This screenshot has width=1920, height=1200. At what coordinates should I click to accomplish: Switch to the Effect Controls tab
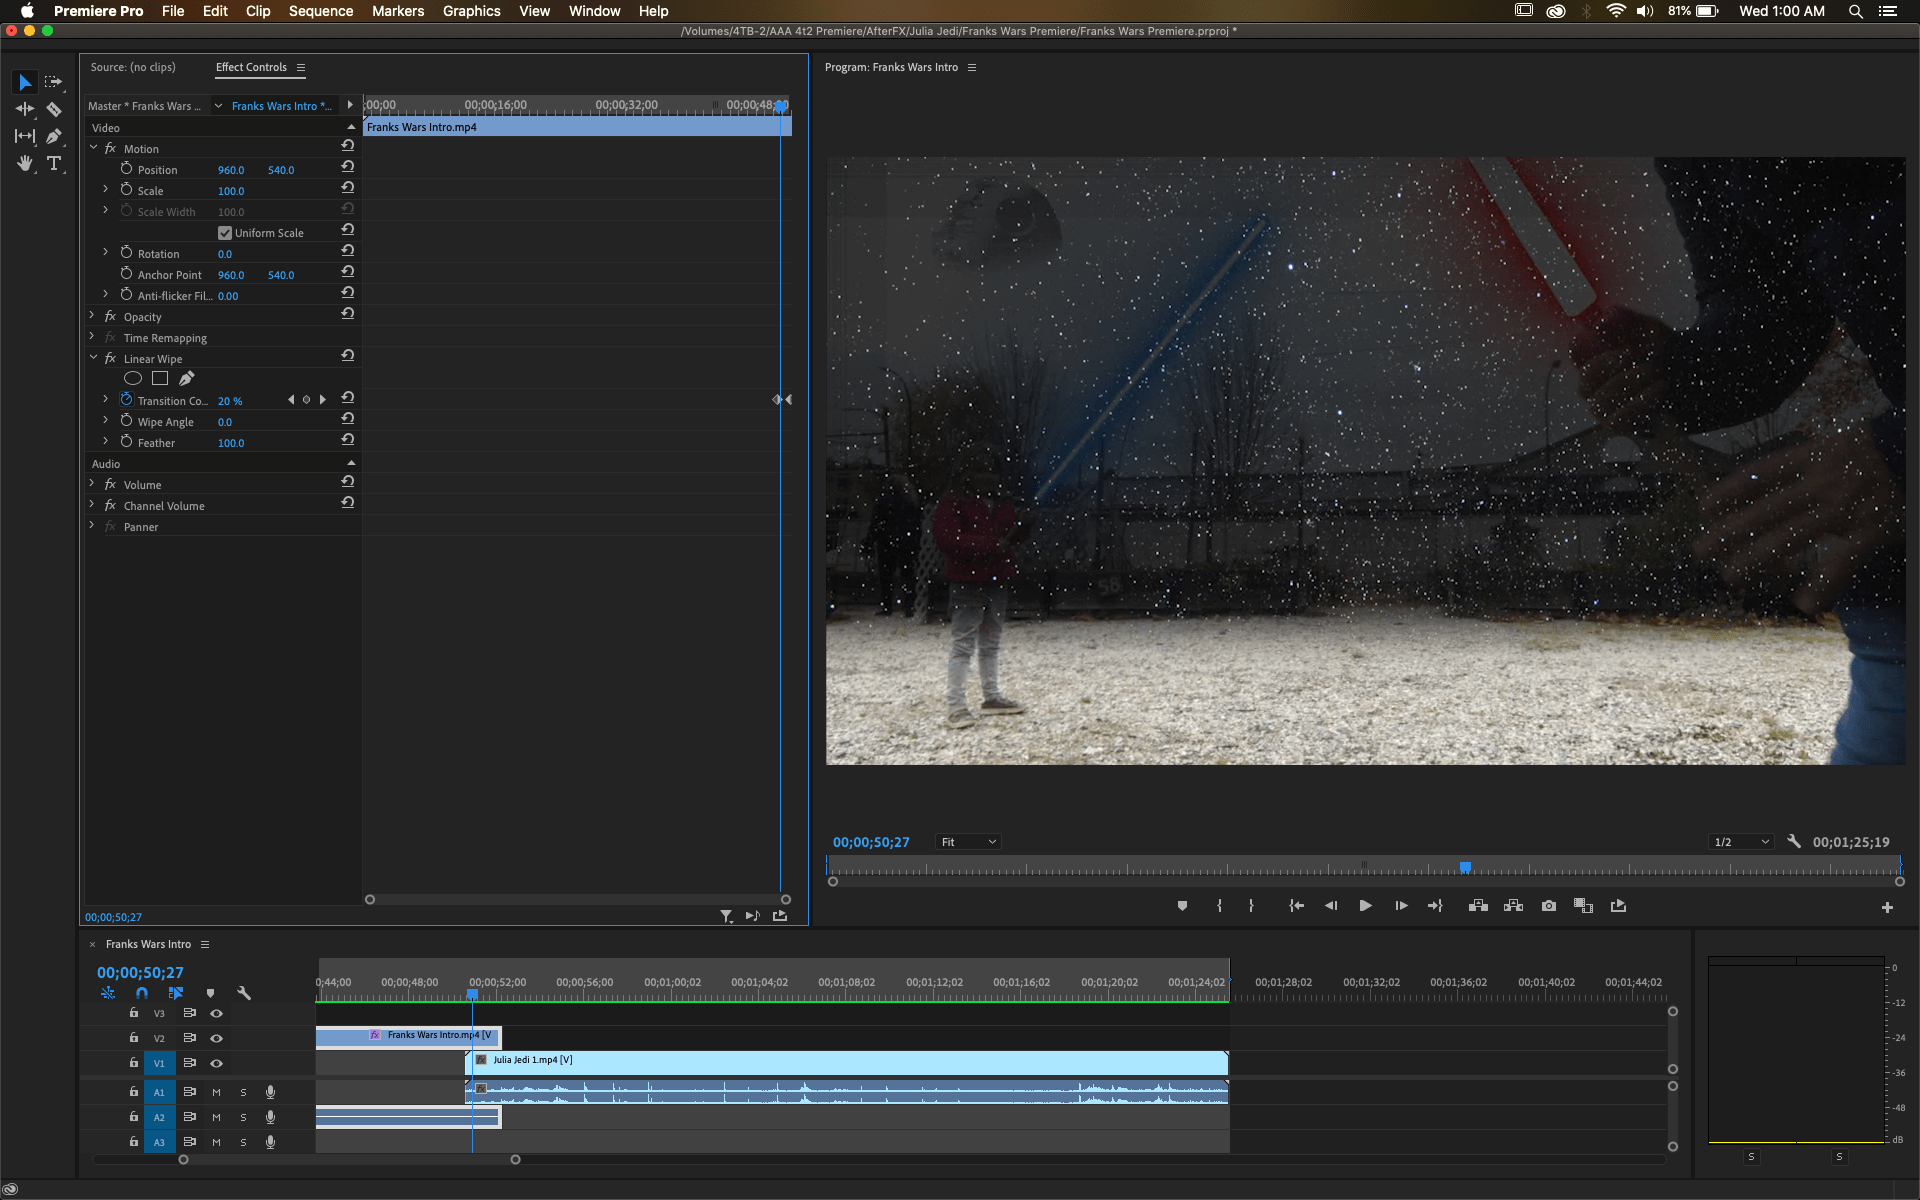click(x=251, y=67)
